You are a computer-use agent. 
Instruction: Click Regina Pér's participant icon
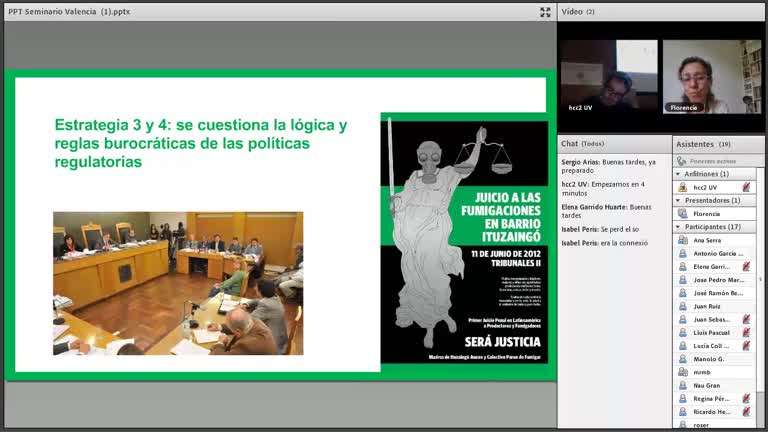[x=683, y=399]
